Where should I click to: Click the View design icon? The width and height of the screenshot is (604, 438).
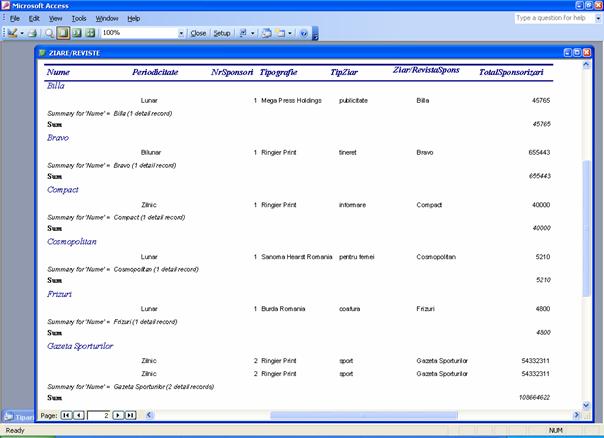coord(12,33)
